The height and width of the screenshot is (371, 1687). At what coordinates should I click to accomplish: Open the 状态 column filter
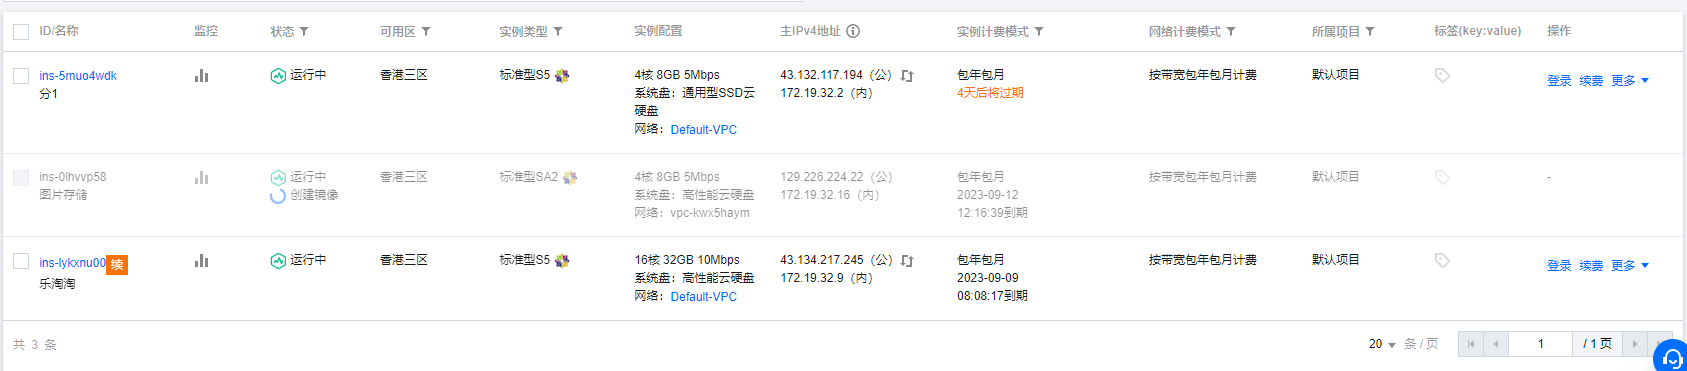(304, 32)
